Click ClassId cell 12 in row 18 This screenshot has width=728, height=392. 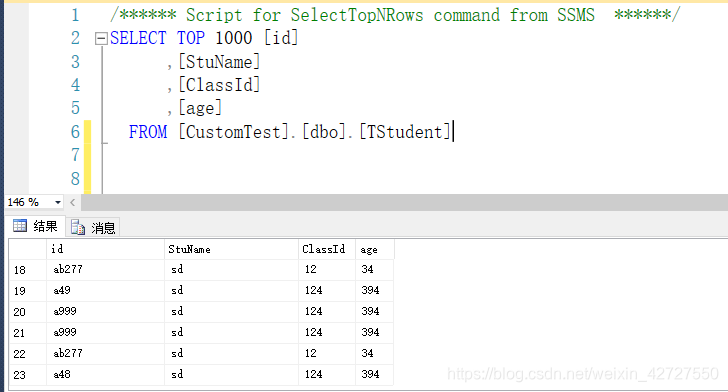[x=327, y=270]
